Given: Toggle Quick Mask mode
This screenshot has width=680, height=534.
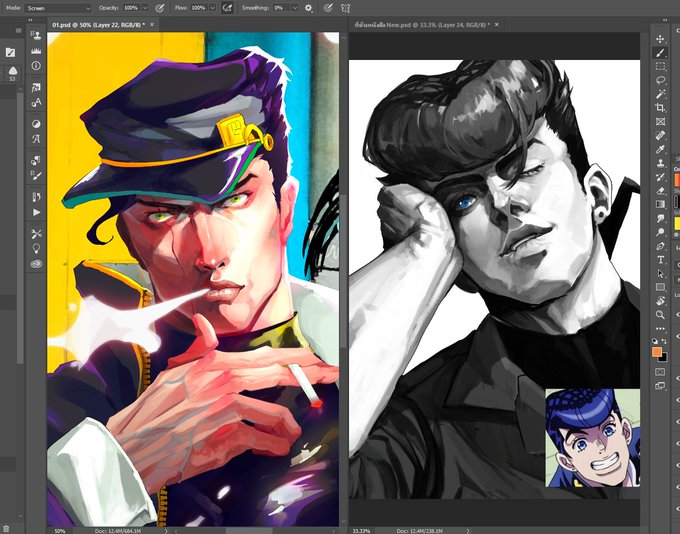Looking at the screenshot, I should click(x=660, y=372).
